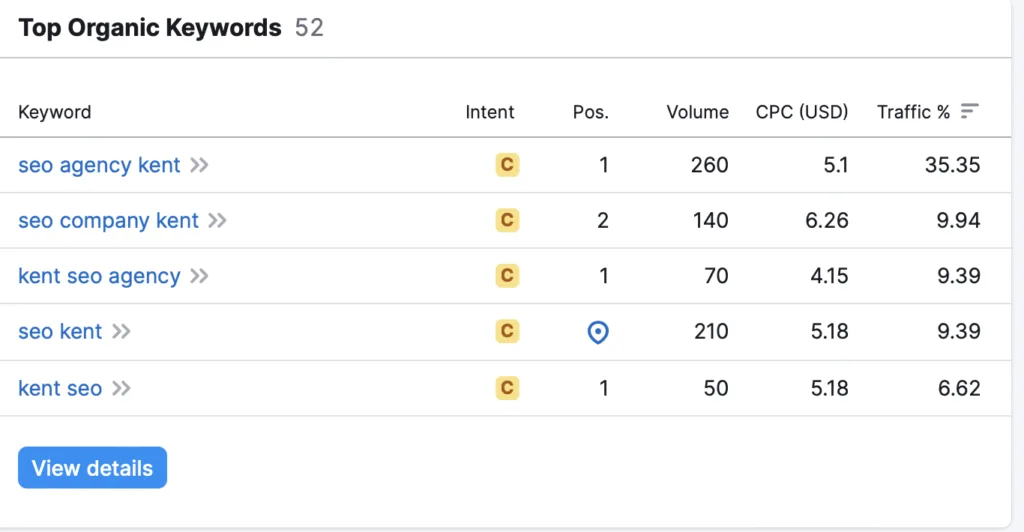Follow the kent seo agency link
Viewport: 1024px width, 532px height.
click(x=99, y=276)
